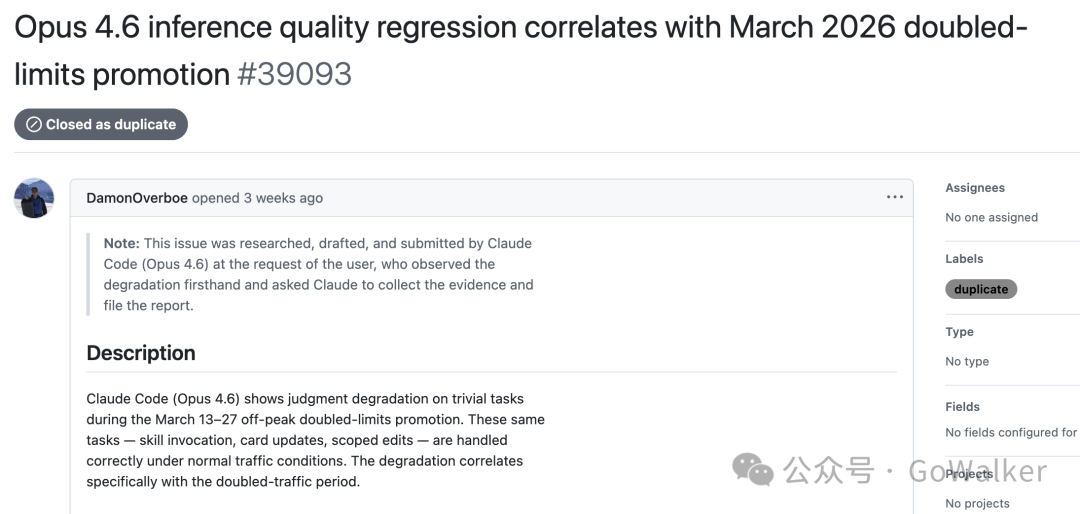Click the 'No type' text
Viewport: 1080px width, 514px height.
click(x=967, y=362)
